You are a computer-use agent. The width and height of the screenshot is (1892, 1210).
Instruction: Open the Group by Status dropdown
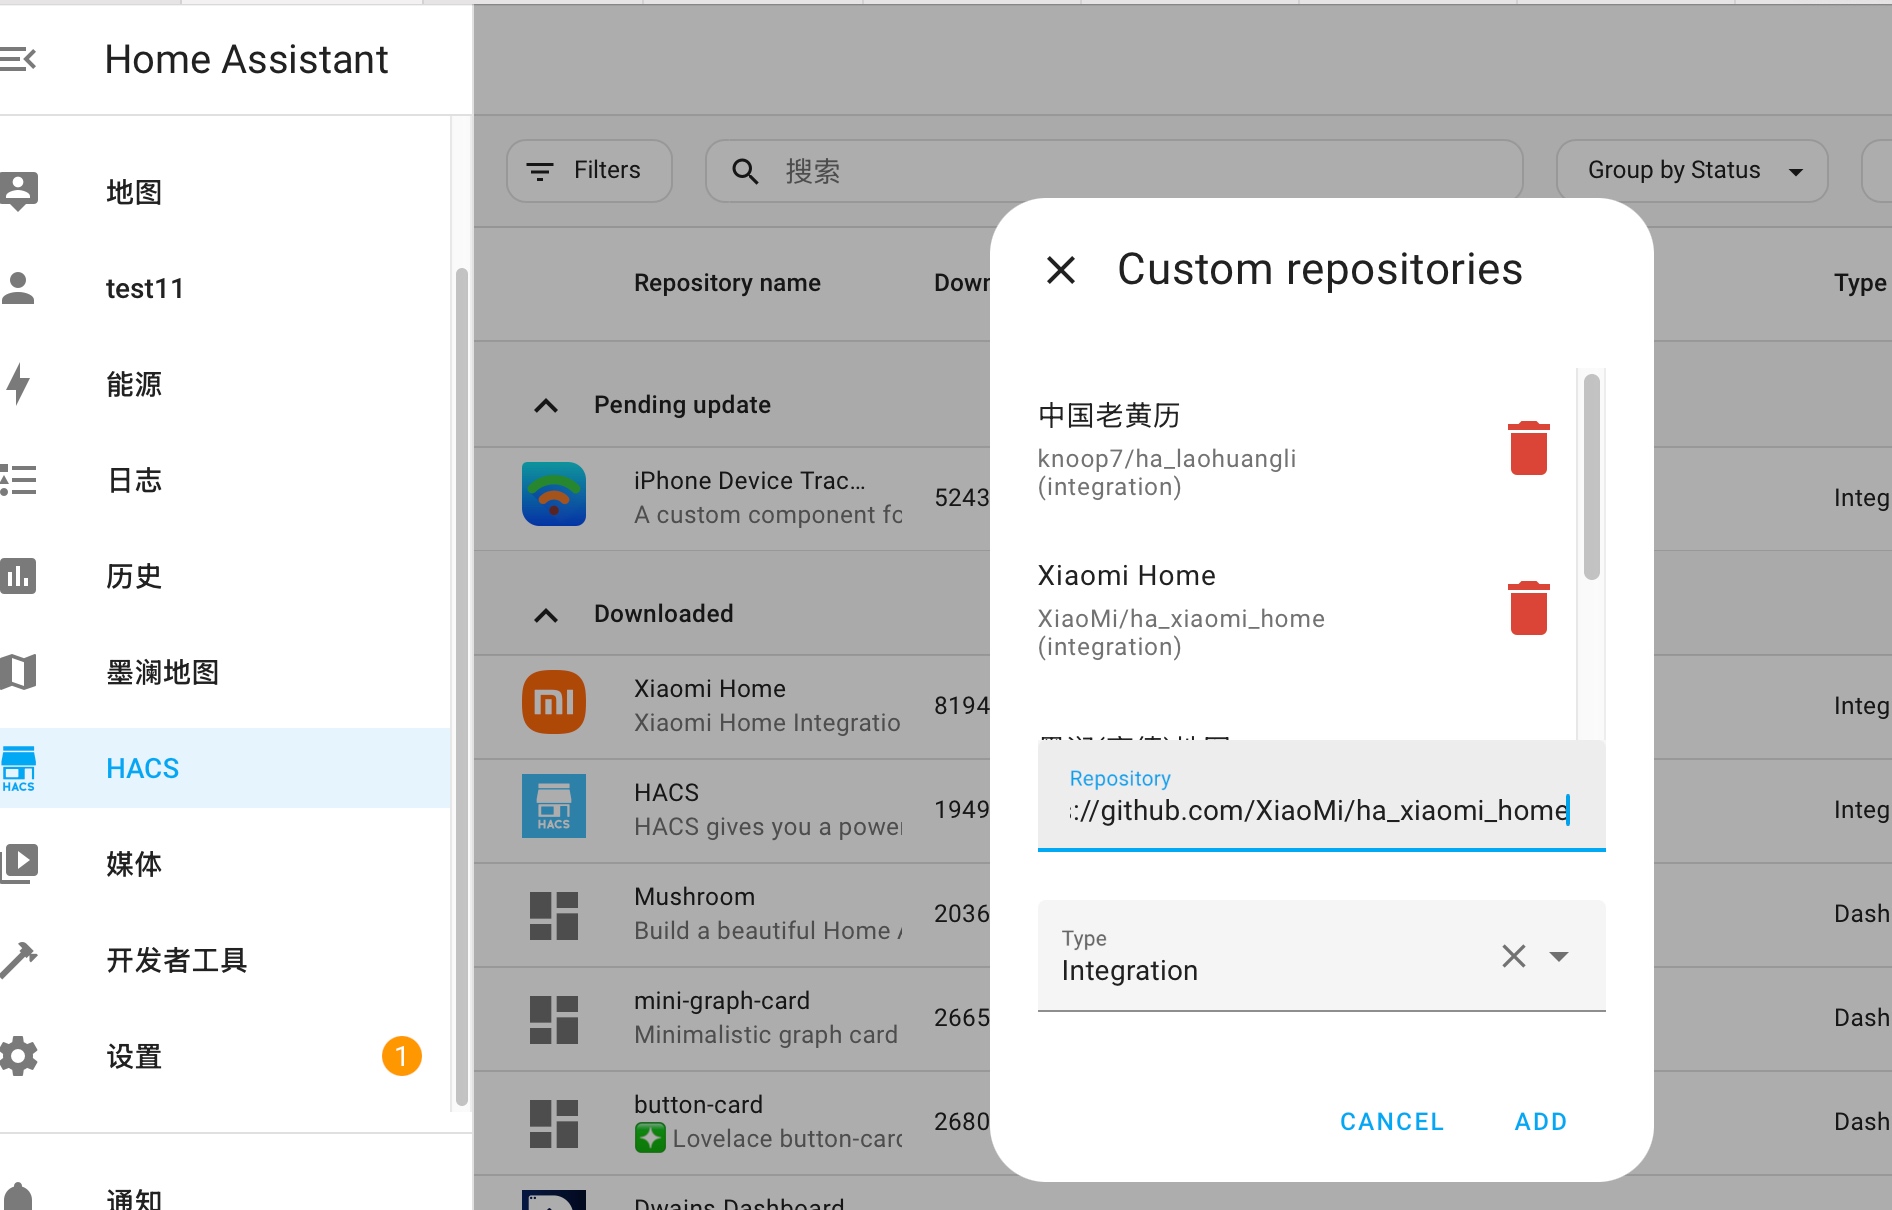click(1692, 171)
